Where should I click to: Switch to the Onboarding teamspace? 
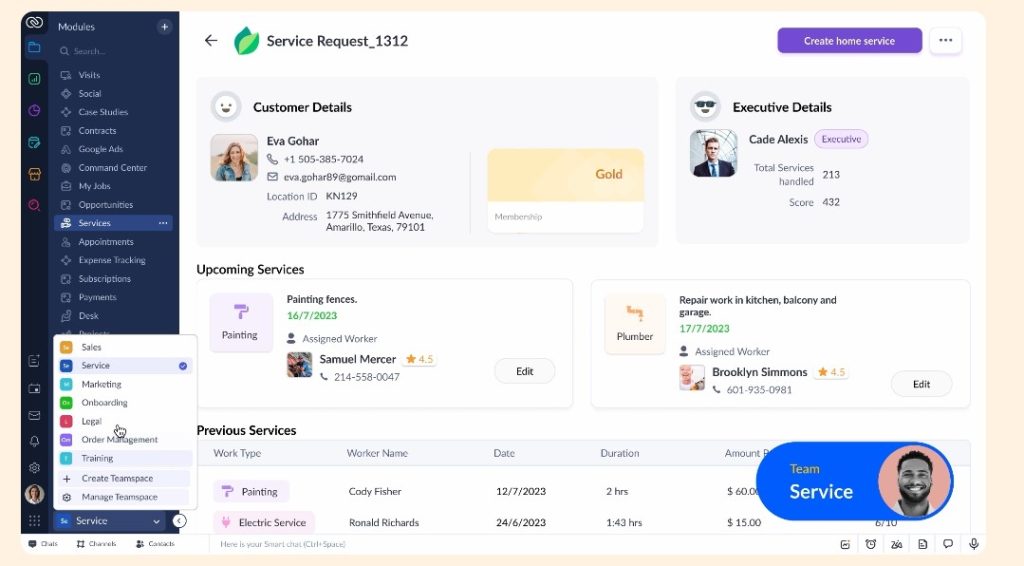point(124,403)
